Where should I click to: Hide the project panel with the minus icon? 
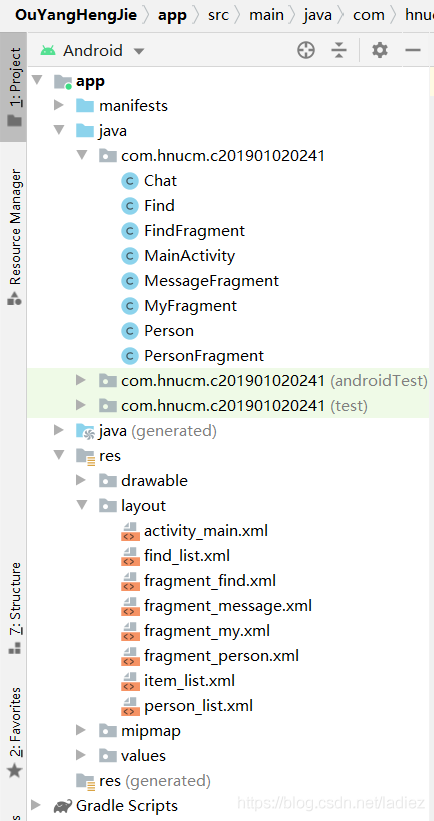tap(413, 50)
